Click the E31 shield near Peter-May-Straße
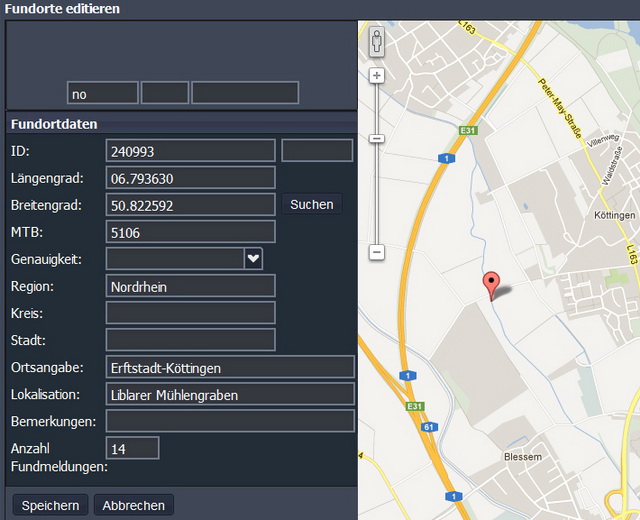 tap(467, 130)
